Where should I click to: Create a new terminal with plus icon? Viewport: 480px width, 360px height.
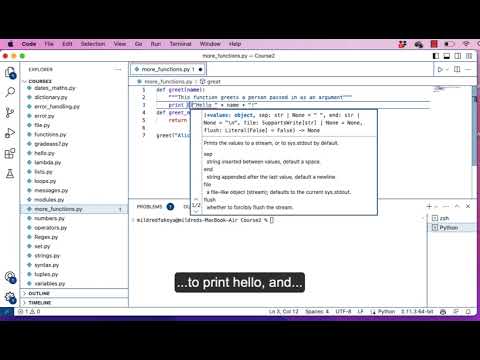coord(429,206)
